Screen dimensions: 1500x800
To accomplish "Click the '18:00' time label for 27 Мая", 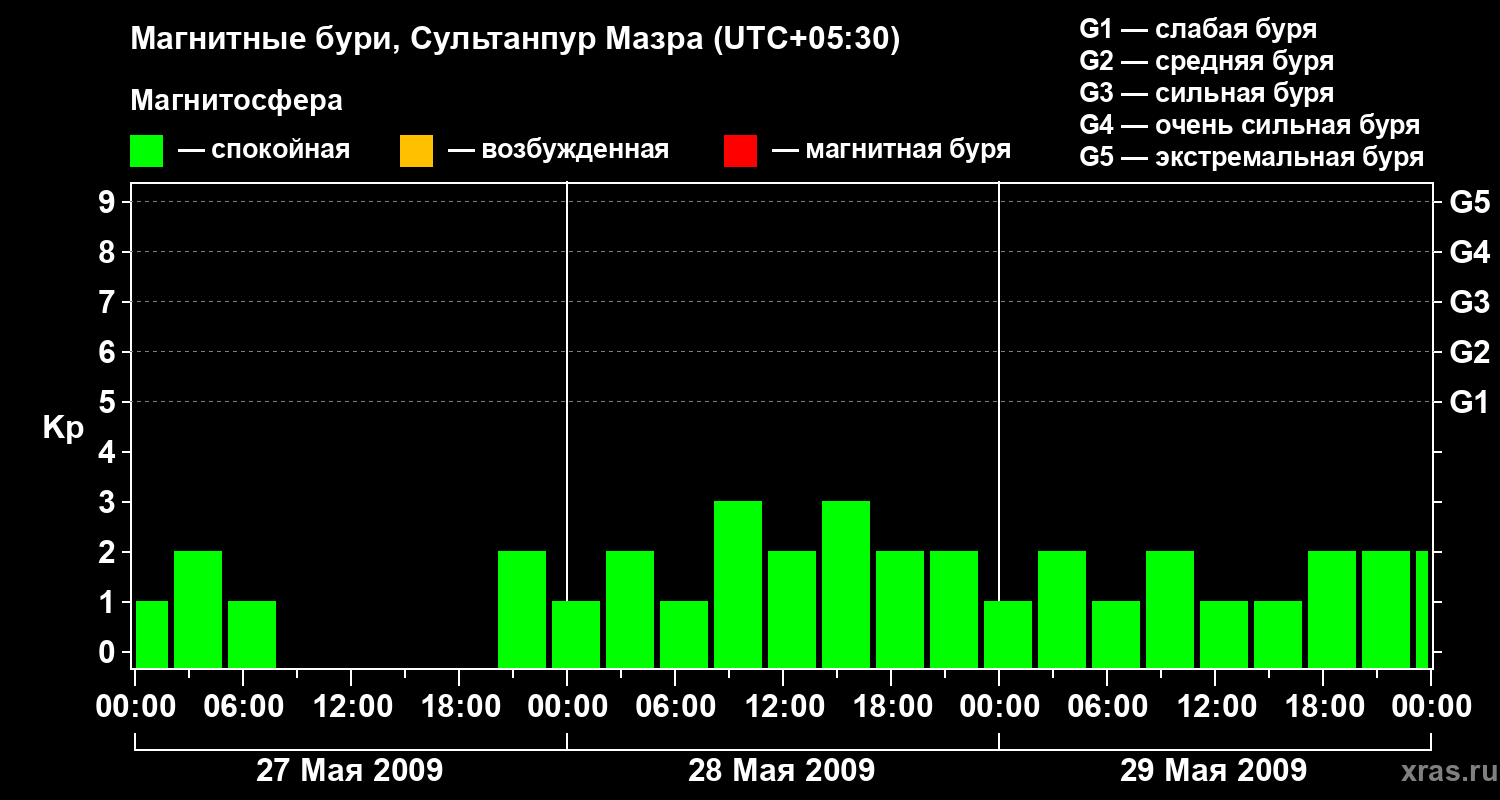I will coord(459,706).
